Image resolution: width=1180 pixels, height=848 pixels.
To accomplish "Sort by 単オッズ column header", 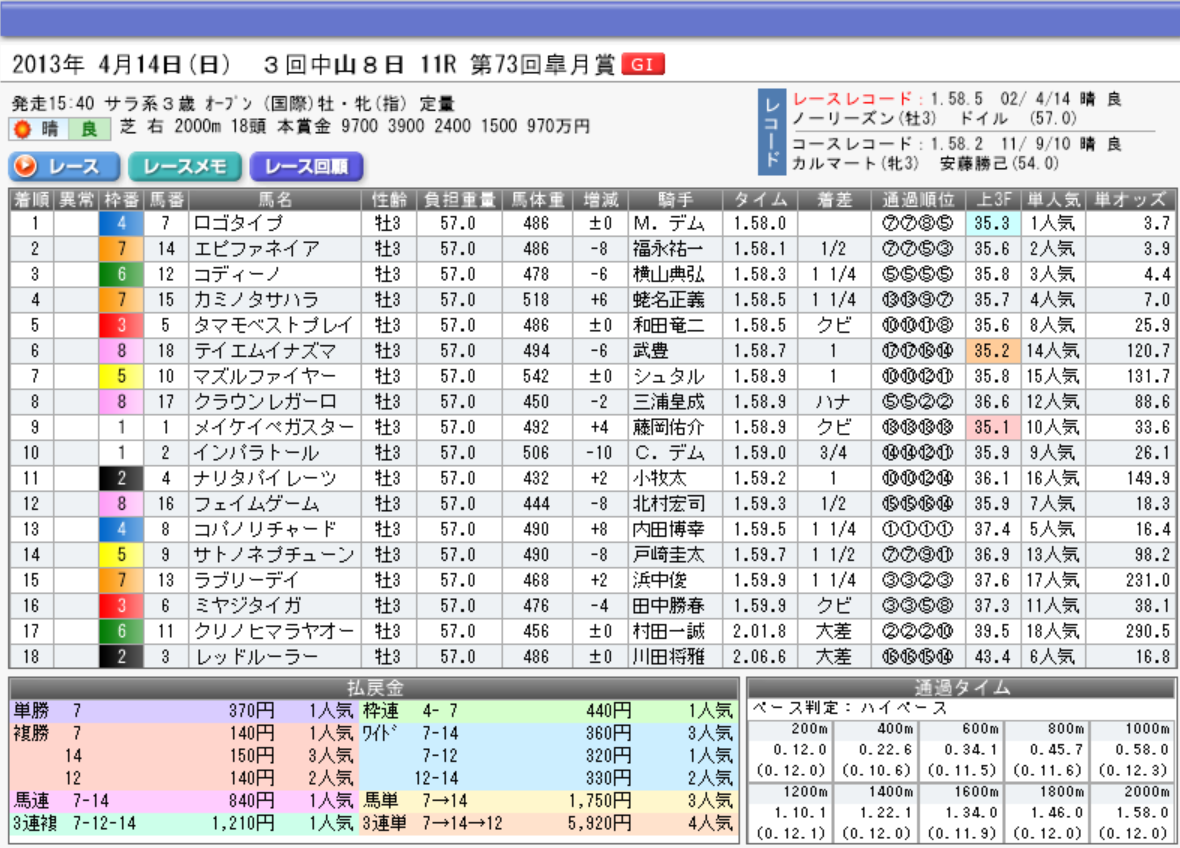I will click(1130, 199).
